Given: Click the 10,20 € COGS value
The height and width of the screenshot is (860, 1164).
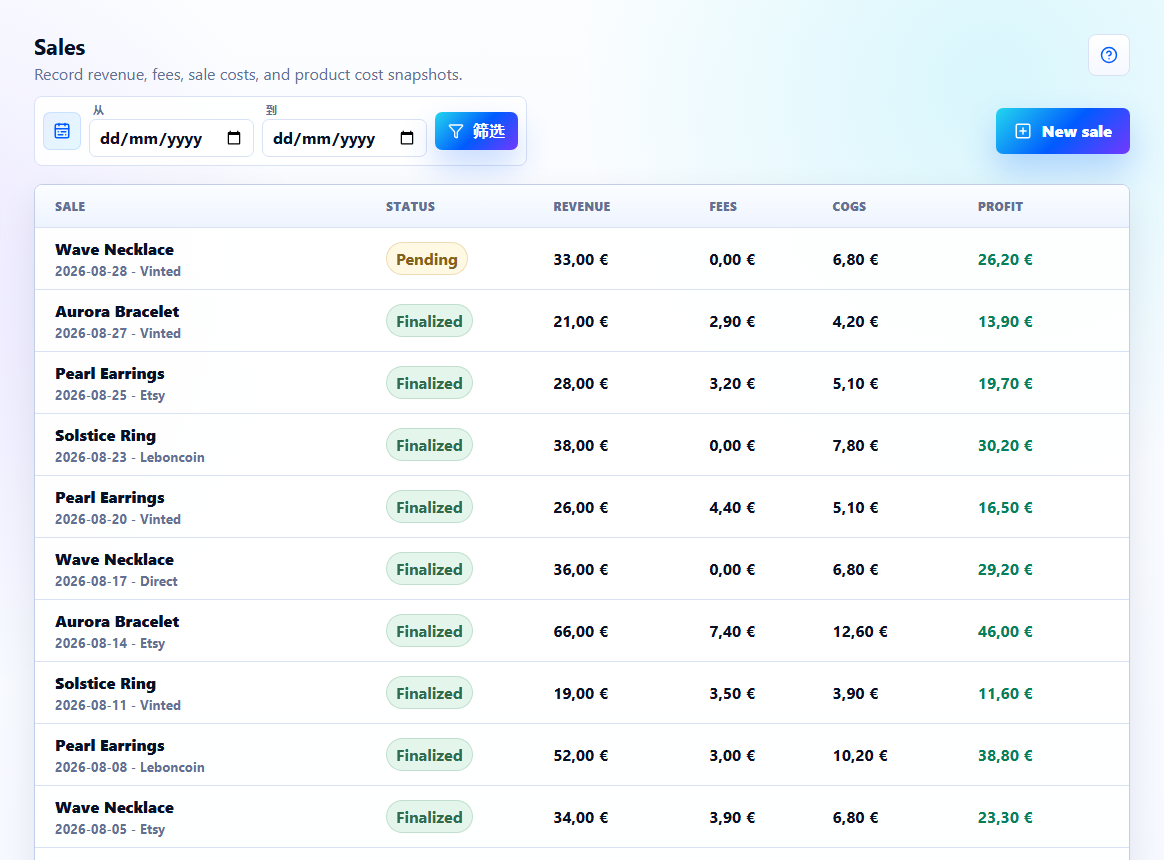Looking at the screenshot, I should tap(860, 755).
